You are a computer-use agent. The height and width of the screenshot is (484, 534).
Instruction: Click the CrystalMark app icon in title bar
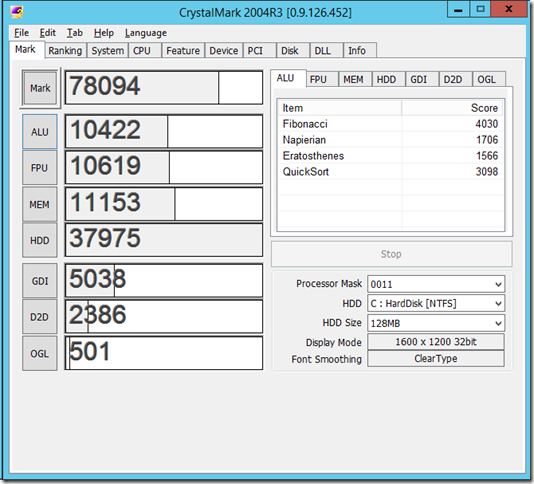tap(17, 12)
